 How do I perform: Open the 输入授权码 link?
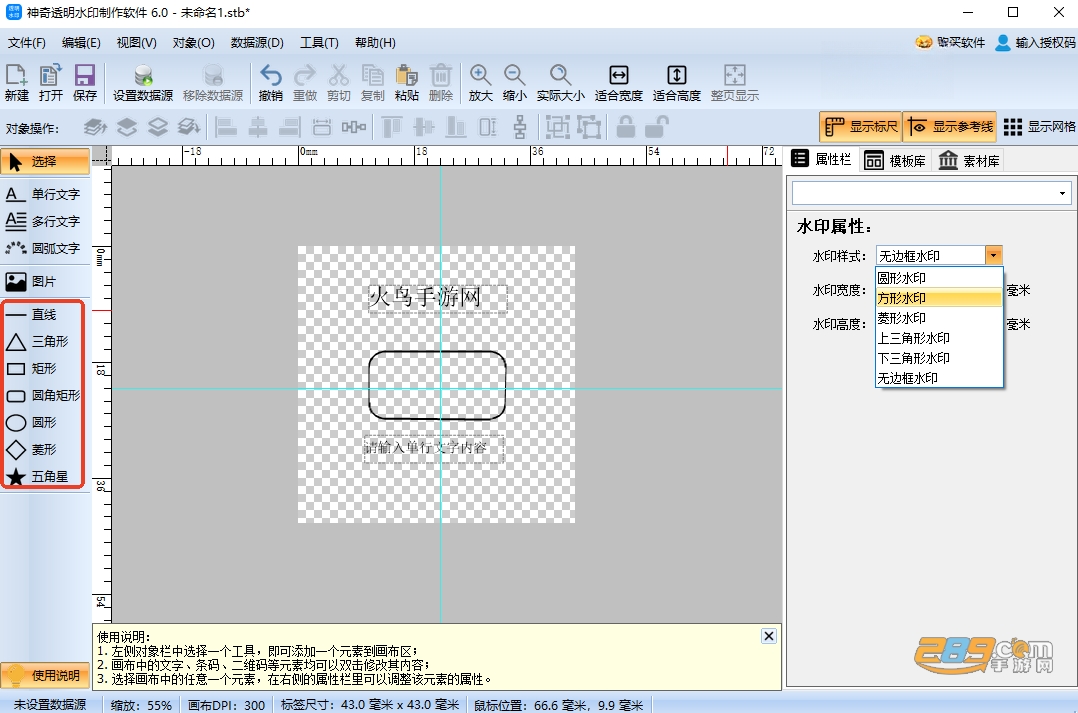point(1035,43)
